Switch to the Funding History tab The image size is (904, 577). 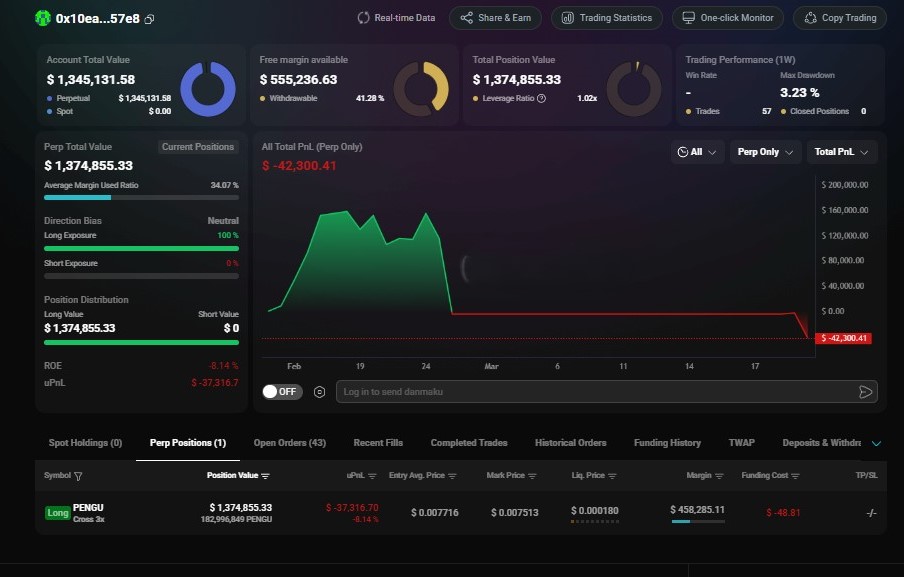667,443
